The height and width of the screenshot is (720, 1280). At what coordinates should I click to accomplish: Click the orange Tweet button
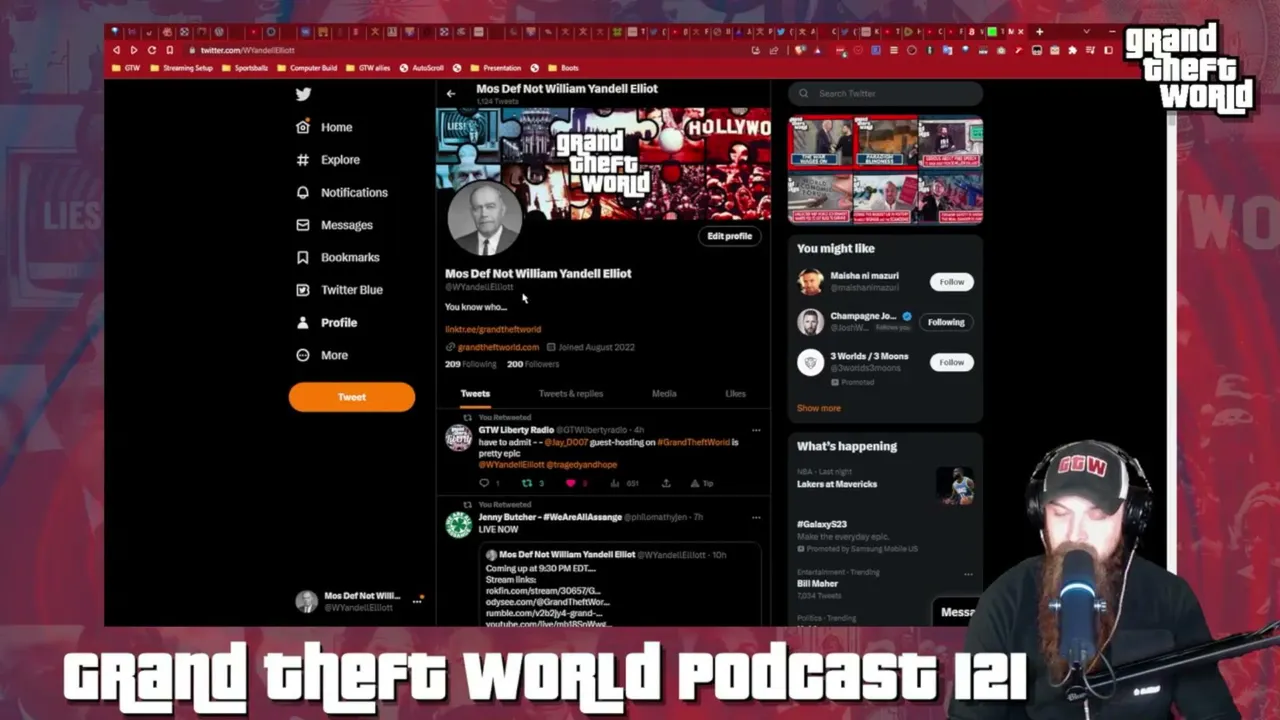tap(352, 397)
